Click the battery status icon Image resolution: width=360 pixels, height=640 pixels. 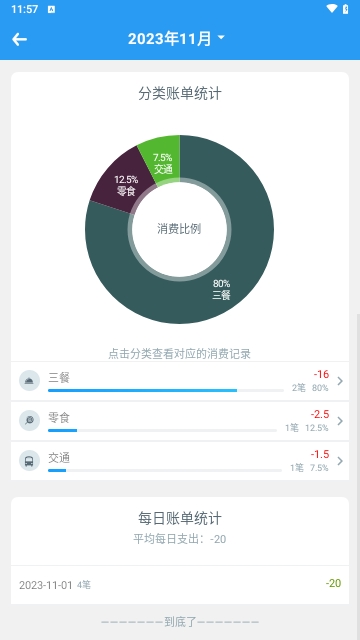pyautogui.click(x=346, y=9)
